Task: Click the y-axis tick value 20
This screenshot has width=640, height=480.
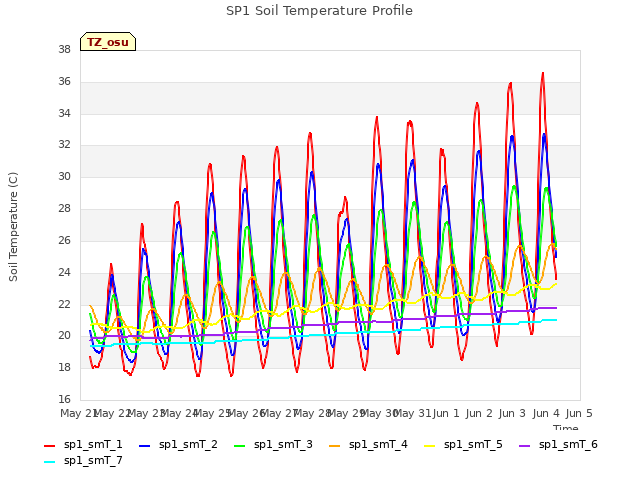Action: coord(64,336)
